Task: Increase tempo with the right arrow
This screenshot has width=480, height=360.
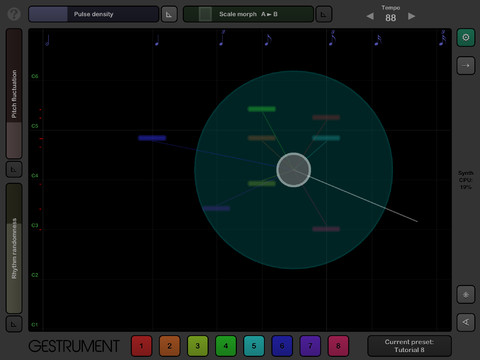Action: pyautogui.click(x=412, y=16)
